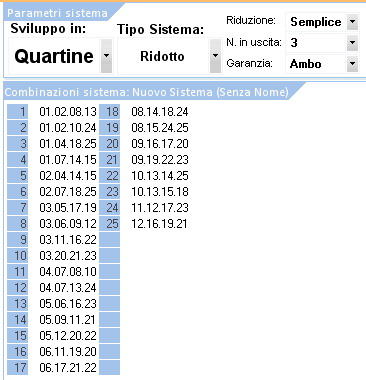Viewport: 366px width, 380px height.
Task: Click the Parametri sistema panel title
Action: pos(57,13)
